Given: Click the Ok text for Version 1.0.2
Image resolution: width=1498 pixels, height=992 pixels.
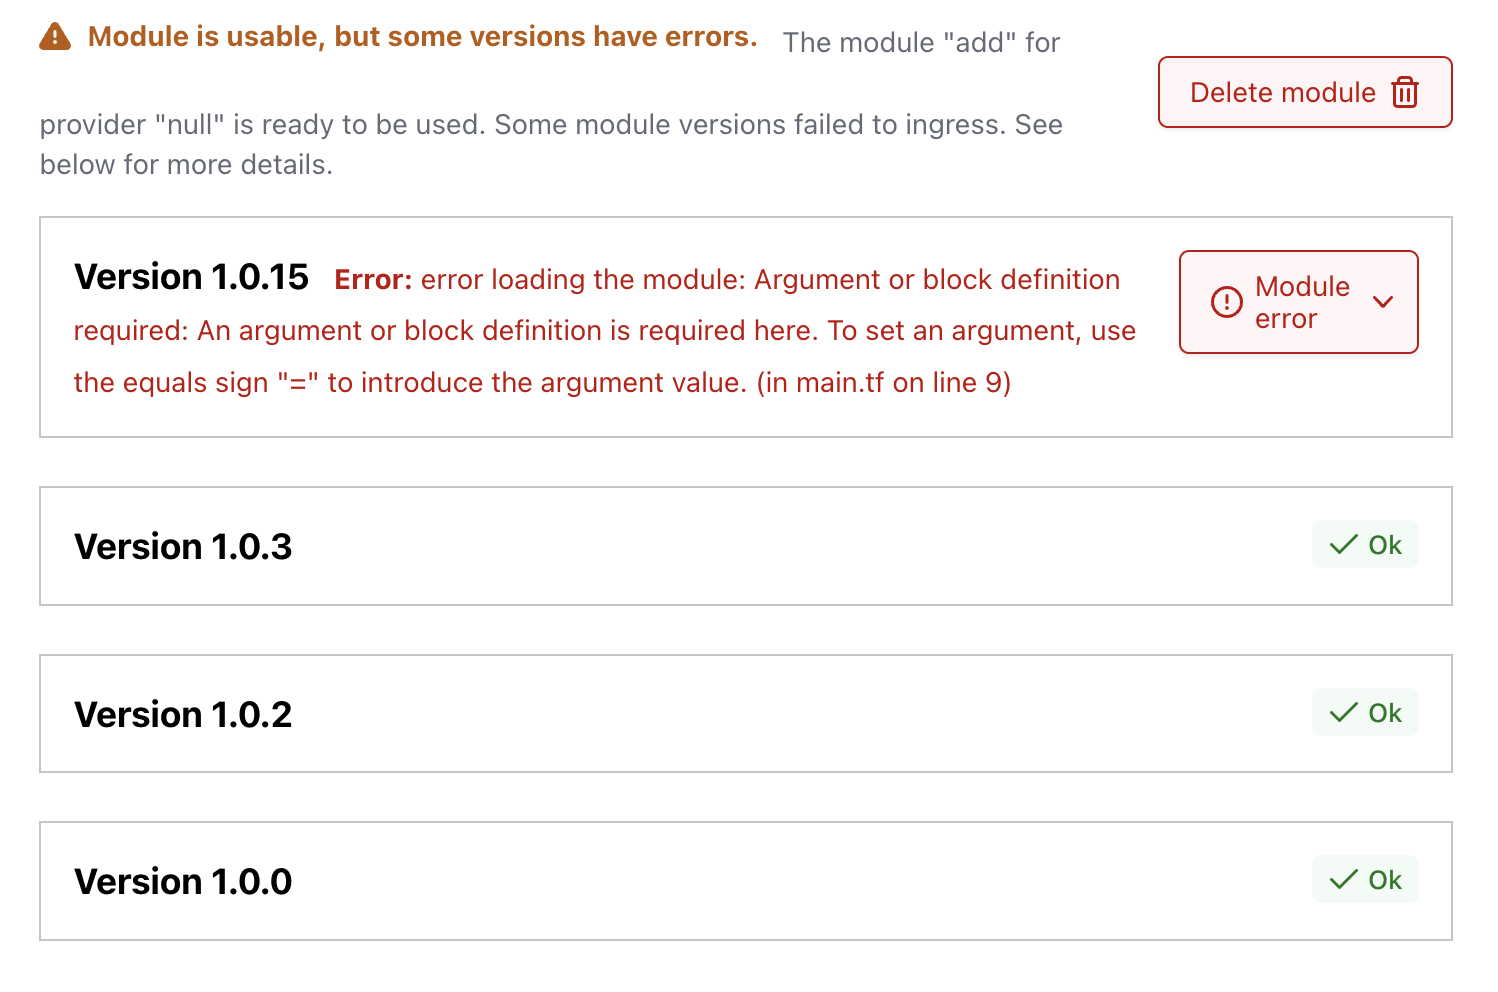Looking at the screenshot, I should 1385,713.
